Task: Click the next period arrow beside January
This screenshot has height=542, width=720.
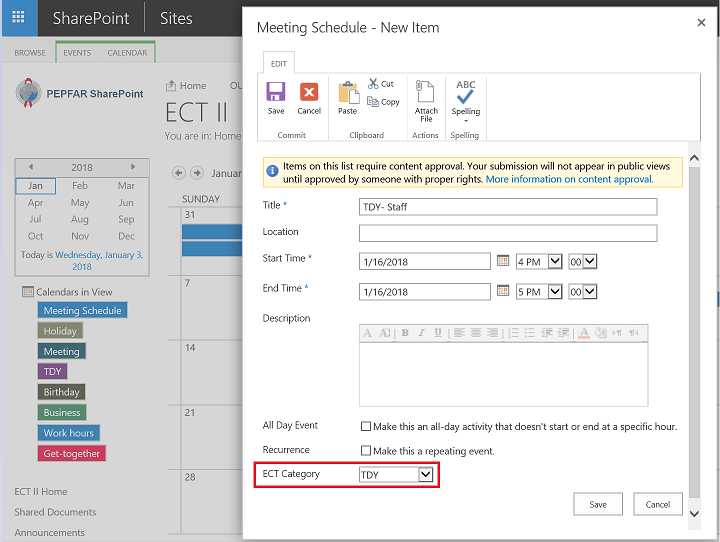Action: (x=197, y=173)
